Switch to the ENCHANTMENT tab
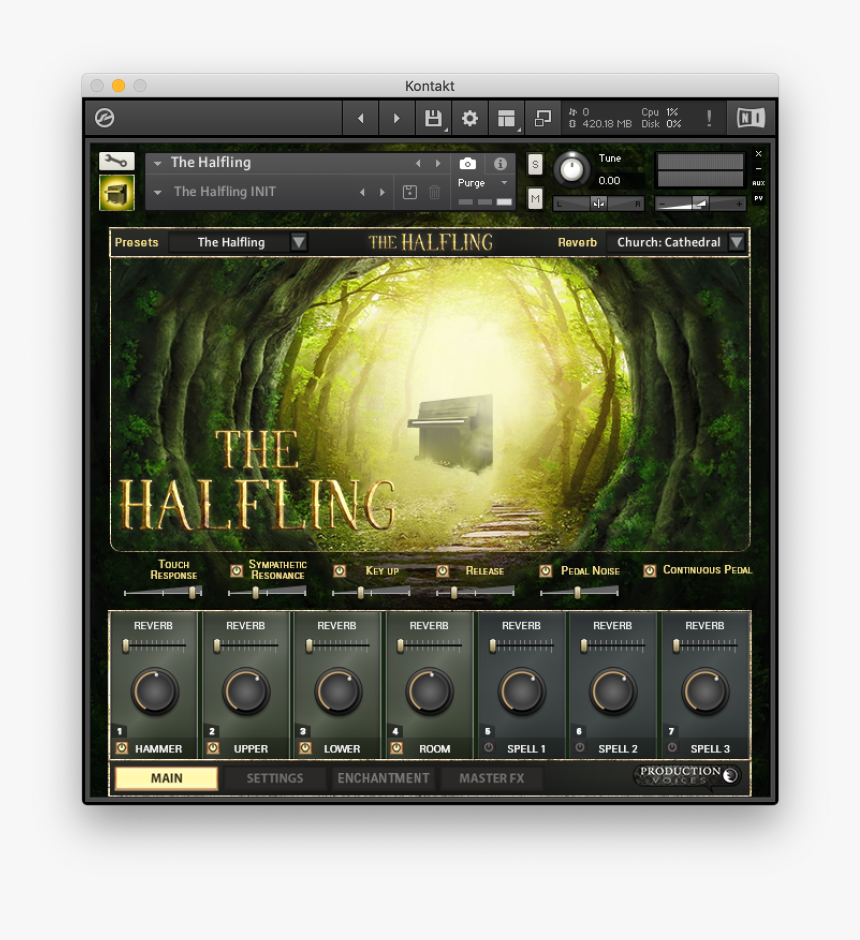Screen dimensions: 860x940 (x=384, y=778)
